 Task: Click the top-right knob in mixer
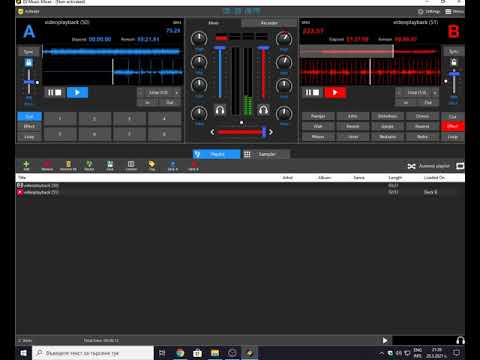tap(284, 39)
